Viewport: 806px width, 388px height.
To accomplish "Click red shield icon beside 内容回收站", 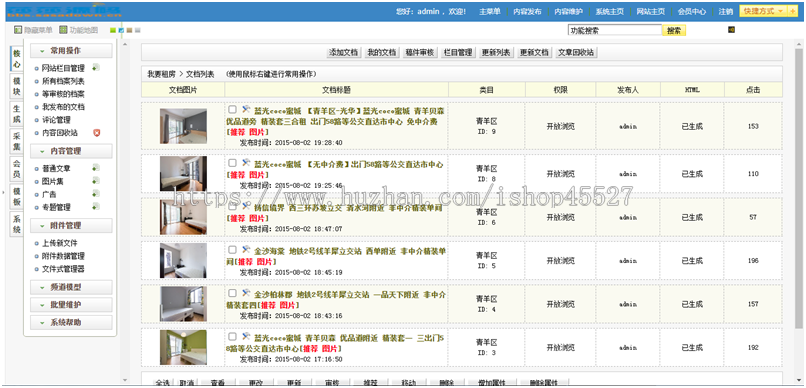I will (x=96, y=133).
